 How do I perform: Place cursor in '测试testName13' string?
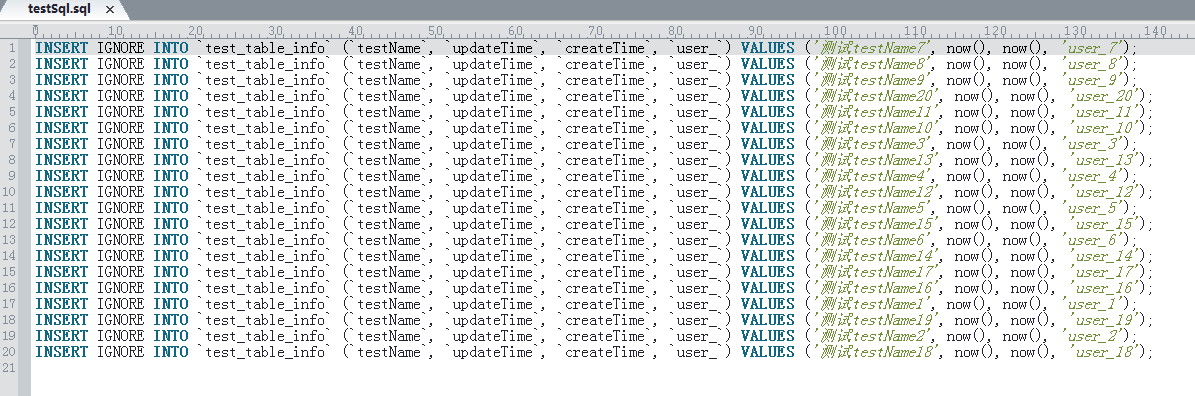click(x=876, y=160)
